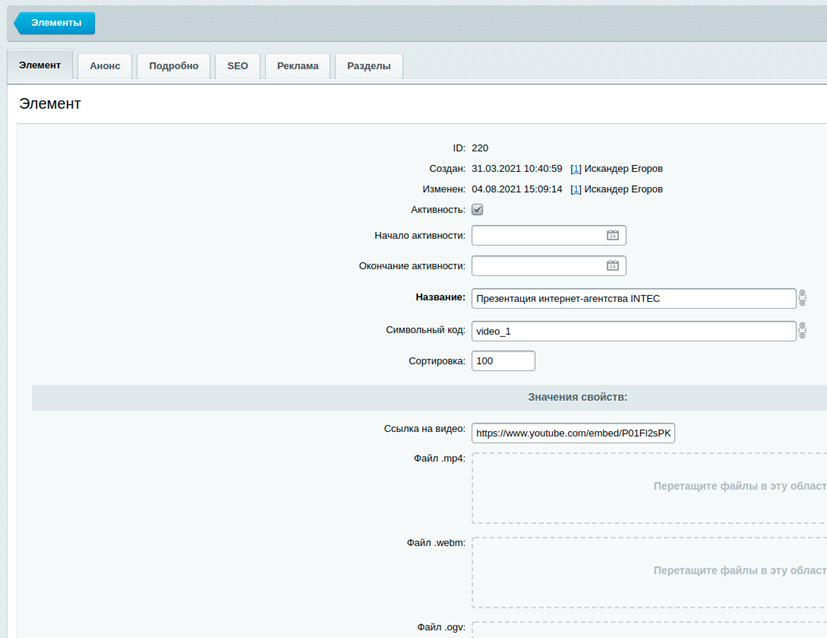
Task: Click link icon beside Символьный код field
Action: pos(802,331)
